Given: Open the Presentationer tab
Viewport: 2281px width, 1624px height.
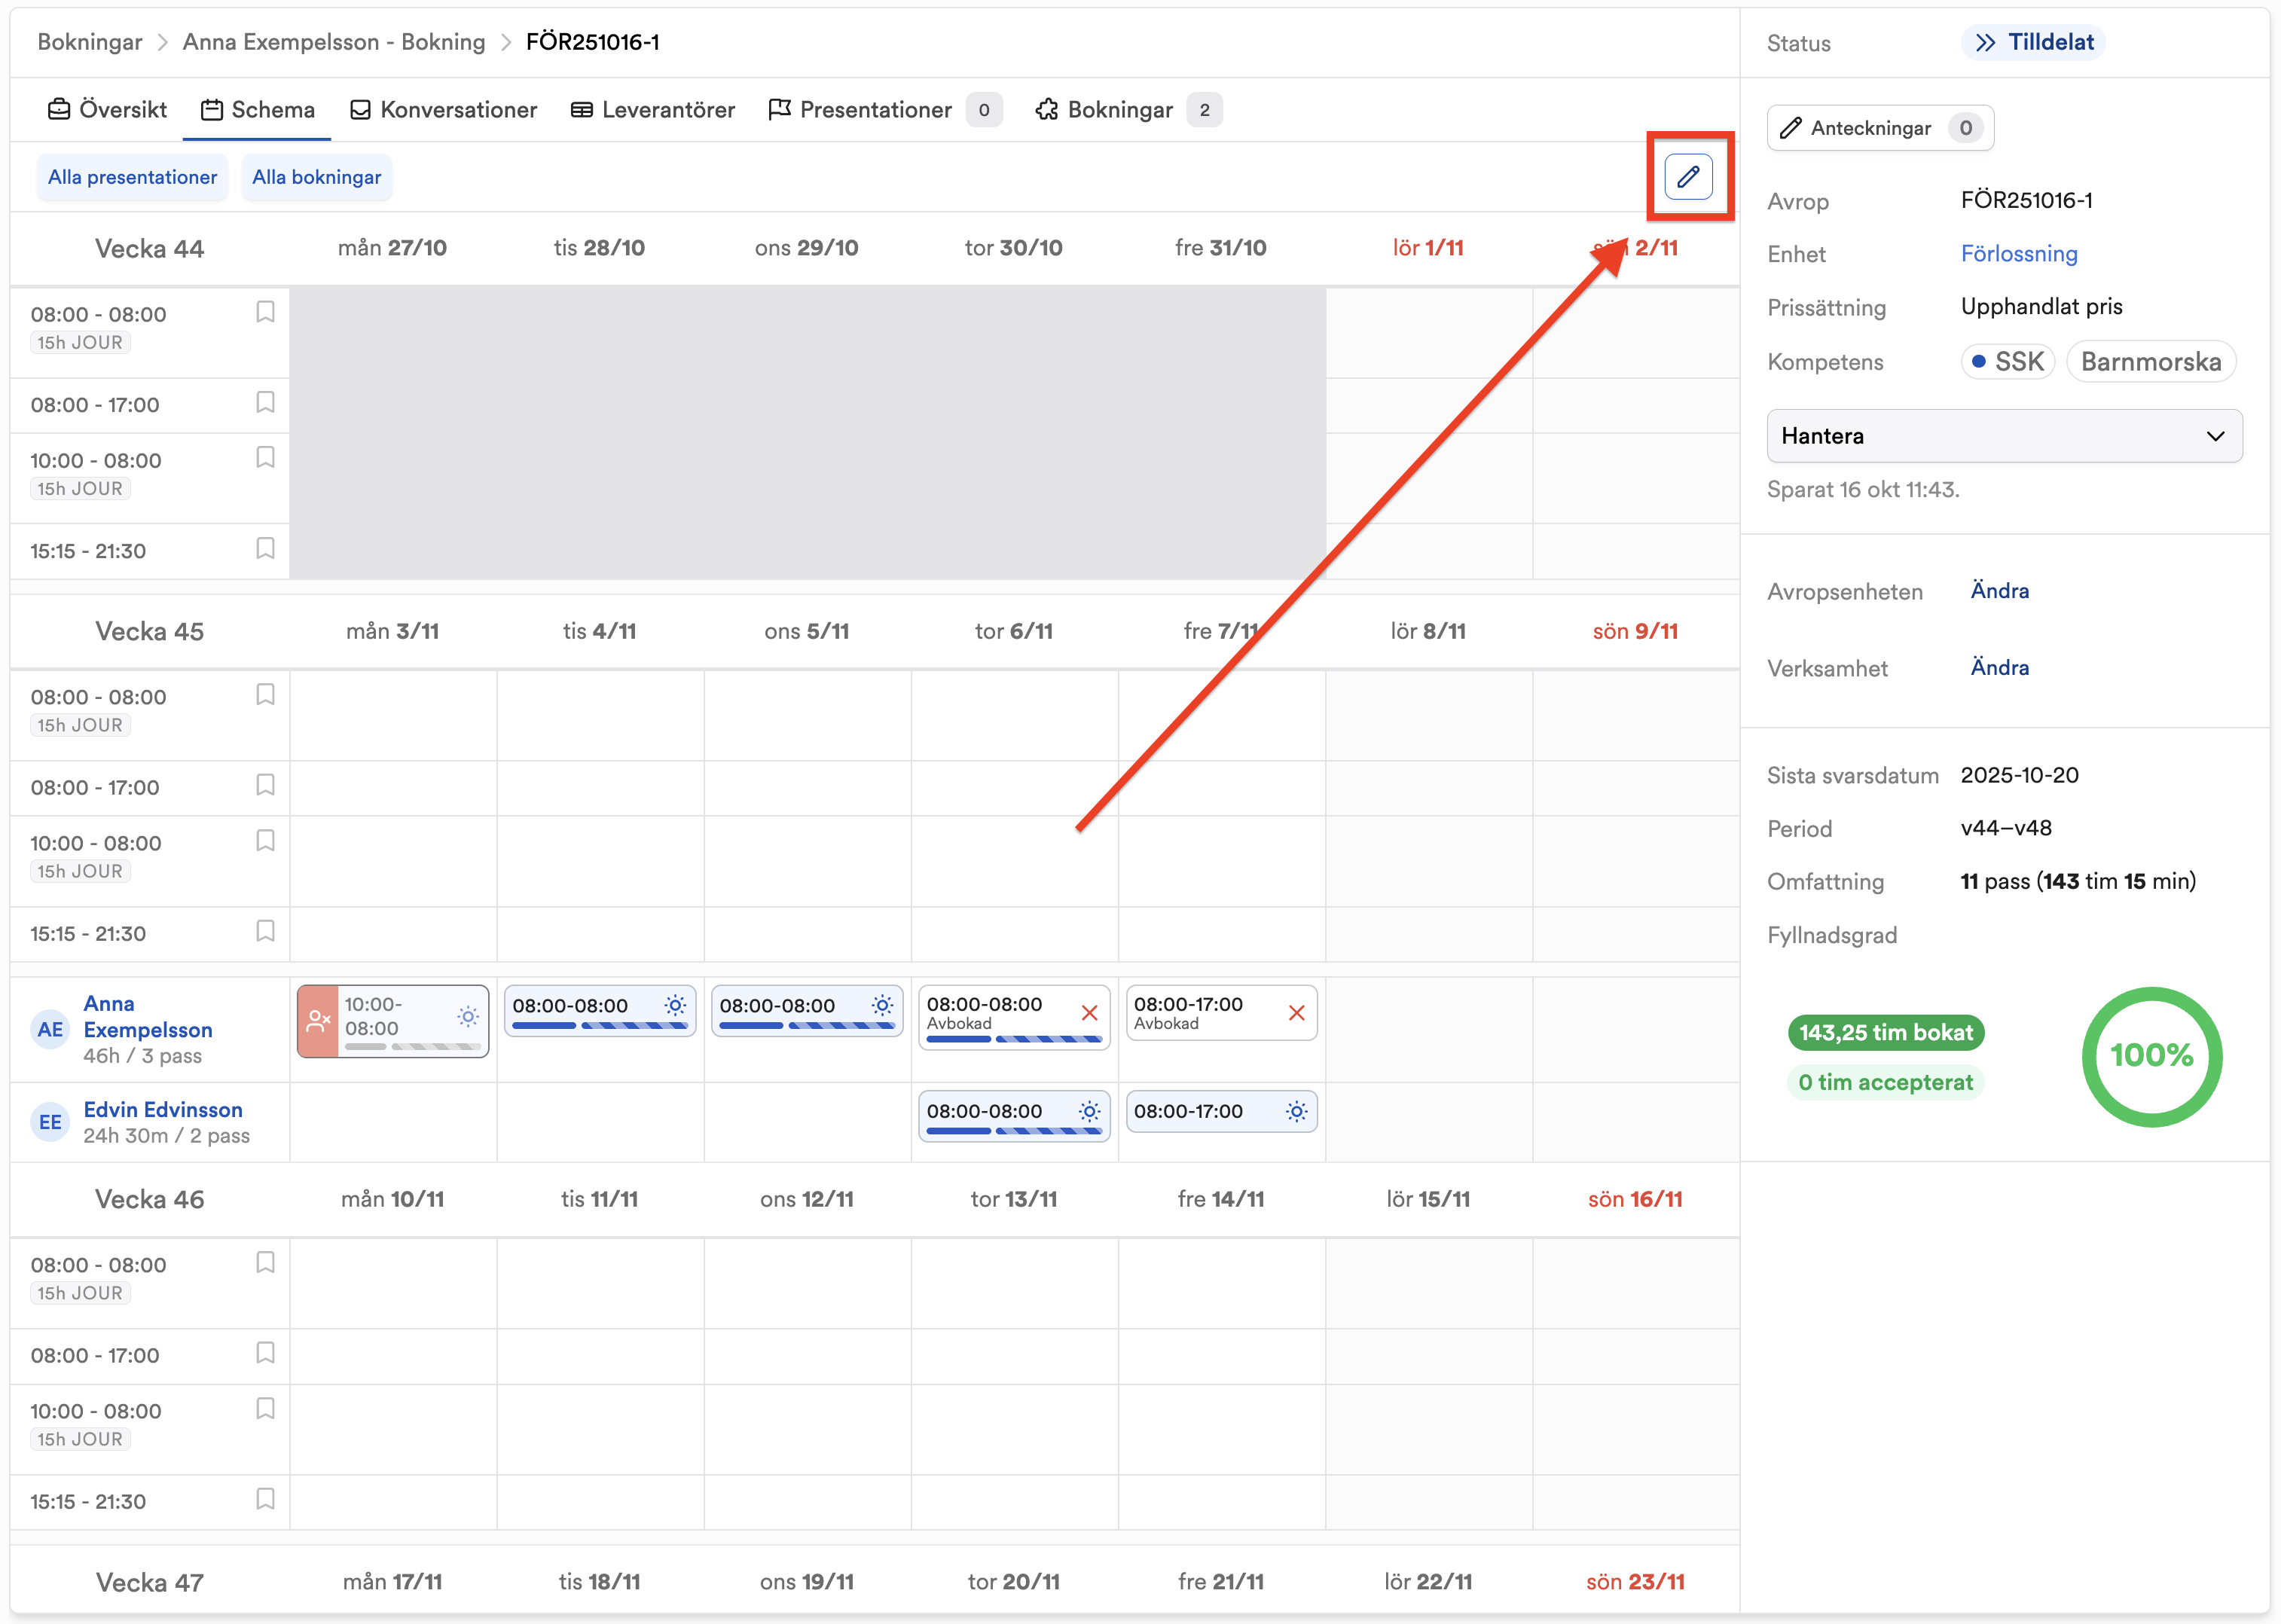Looking at the screenshot, I should pos(885,110).
